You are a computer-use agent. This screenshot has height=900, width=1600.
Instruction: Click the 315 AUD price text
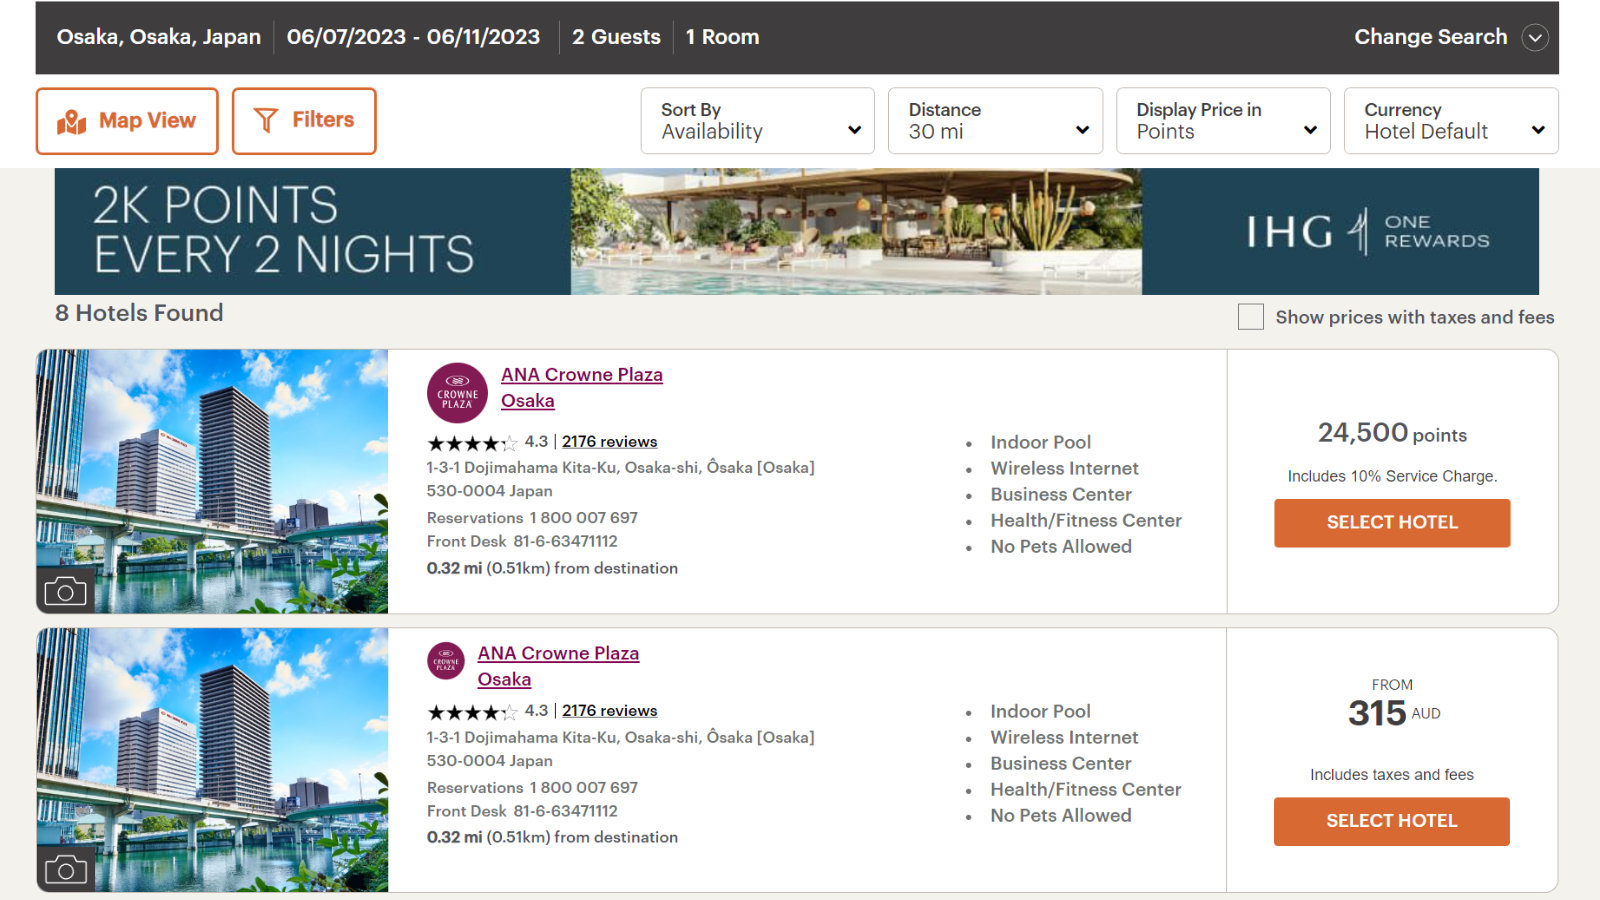coord(1394,713)
